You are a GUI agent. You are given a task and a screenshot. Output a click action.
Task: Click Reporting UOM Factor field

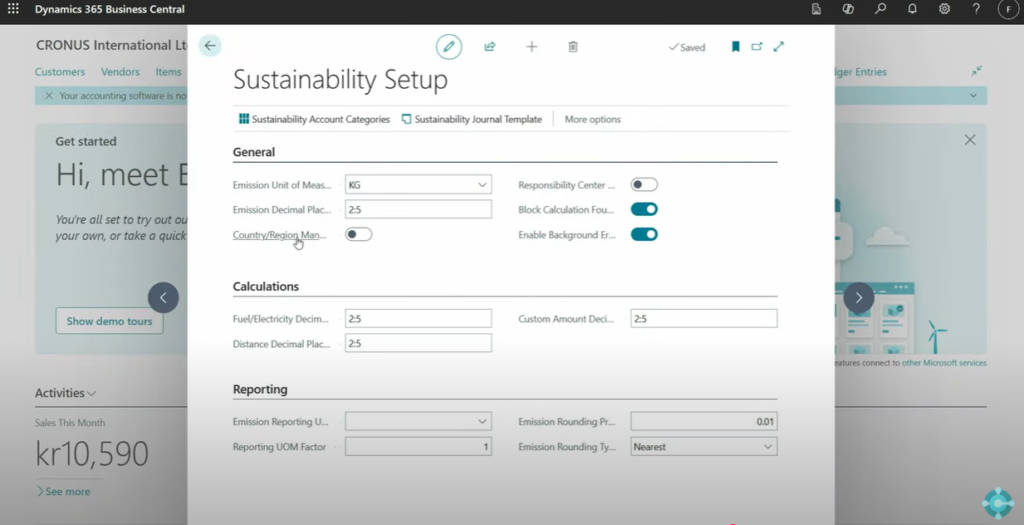tap(419, 447)
